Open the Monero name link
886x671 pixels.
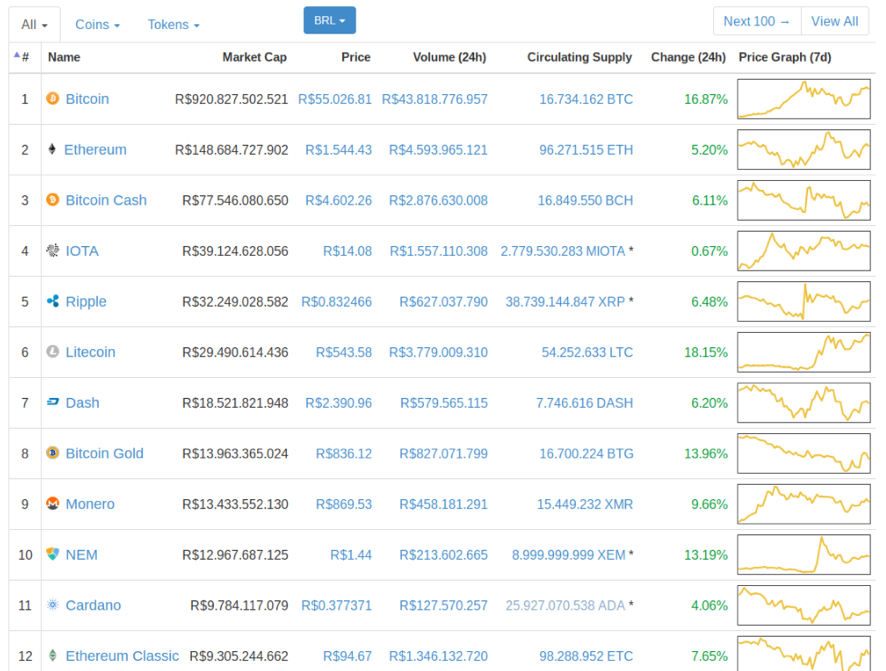point(90,504)
